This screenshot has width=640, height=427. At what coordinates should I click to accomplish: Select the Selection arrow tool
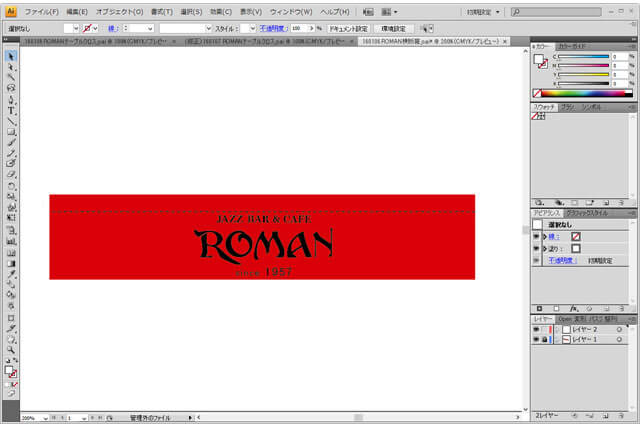click(x=11, y=56)
